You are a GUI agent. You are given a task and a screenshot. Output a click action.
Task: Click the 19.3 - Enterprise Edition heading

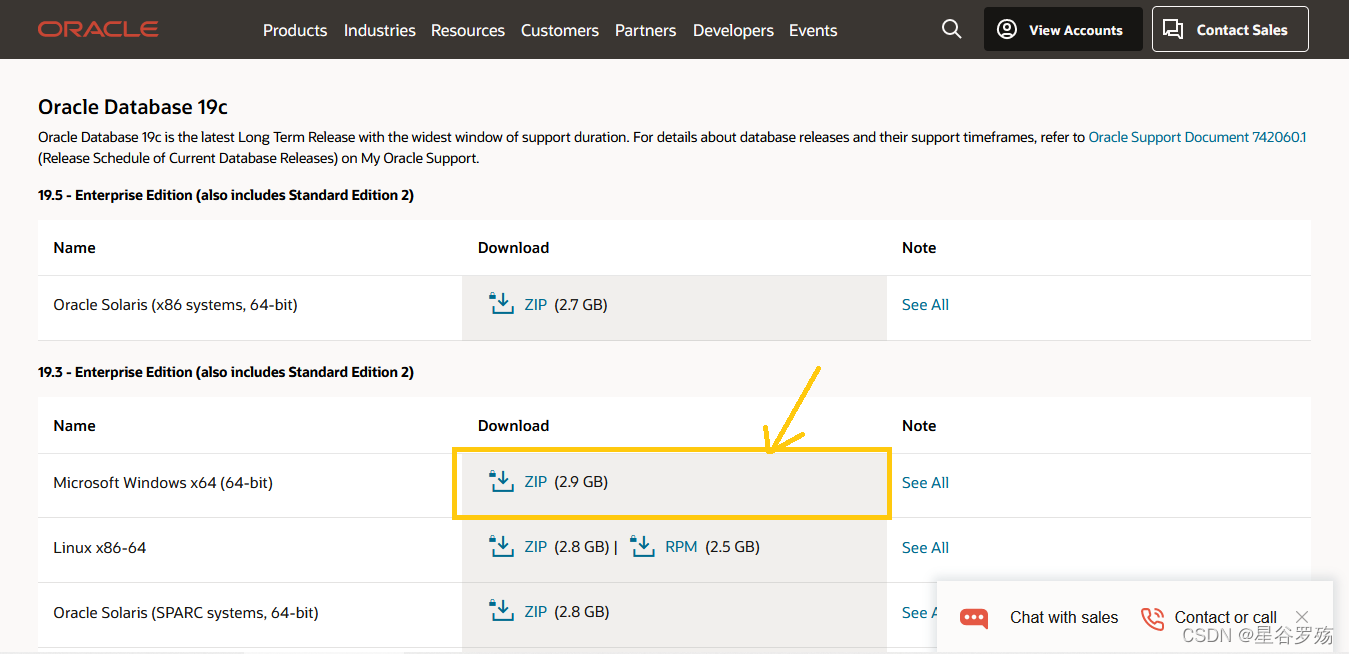coord(226,372)
